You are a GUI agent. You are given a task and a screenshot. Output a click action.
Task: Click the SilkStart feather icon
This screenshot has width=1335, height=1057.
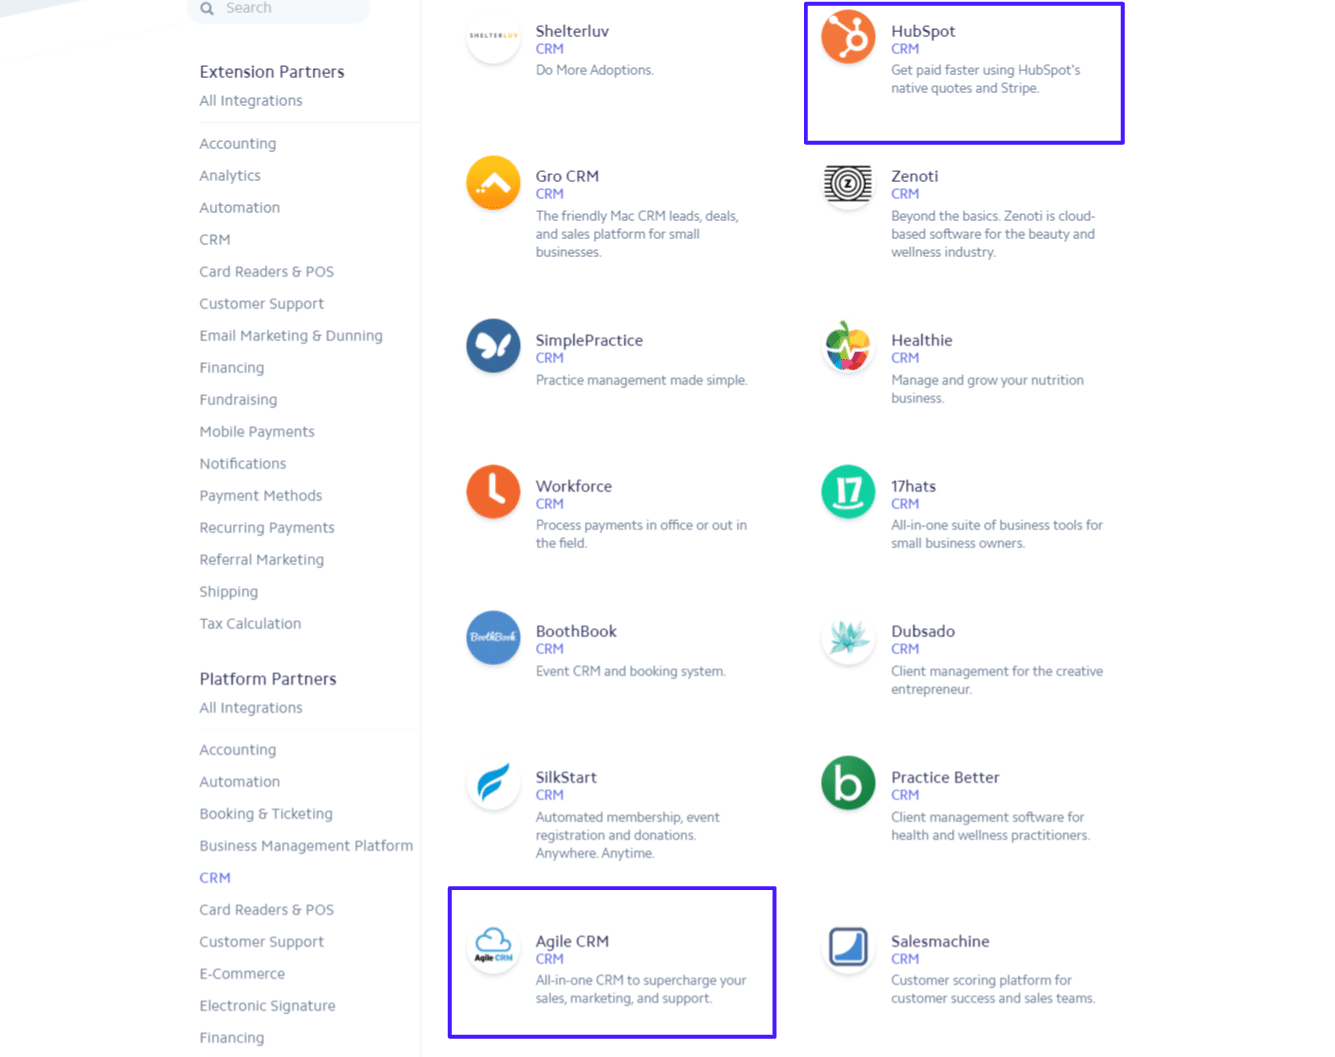[493, 783]
